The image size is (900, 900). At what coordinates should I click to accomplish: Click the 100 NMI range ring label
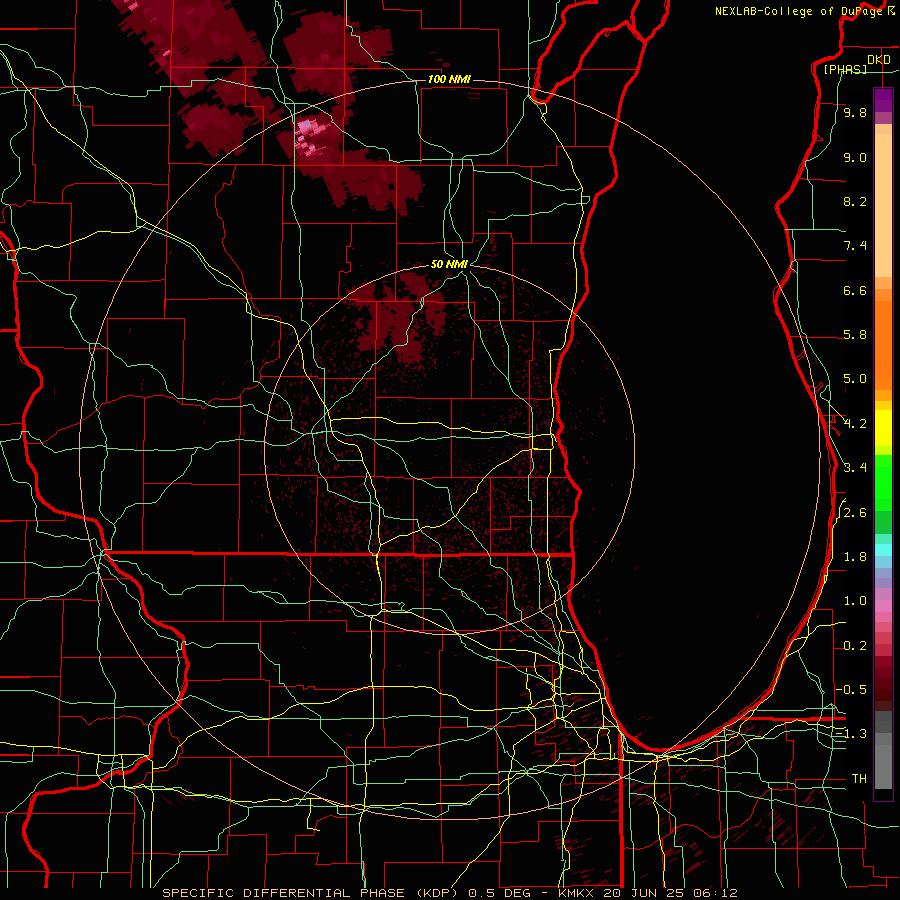click(x=449, y=79)
